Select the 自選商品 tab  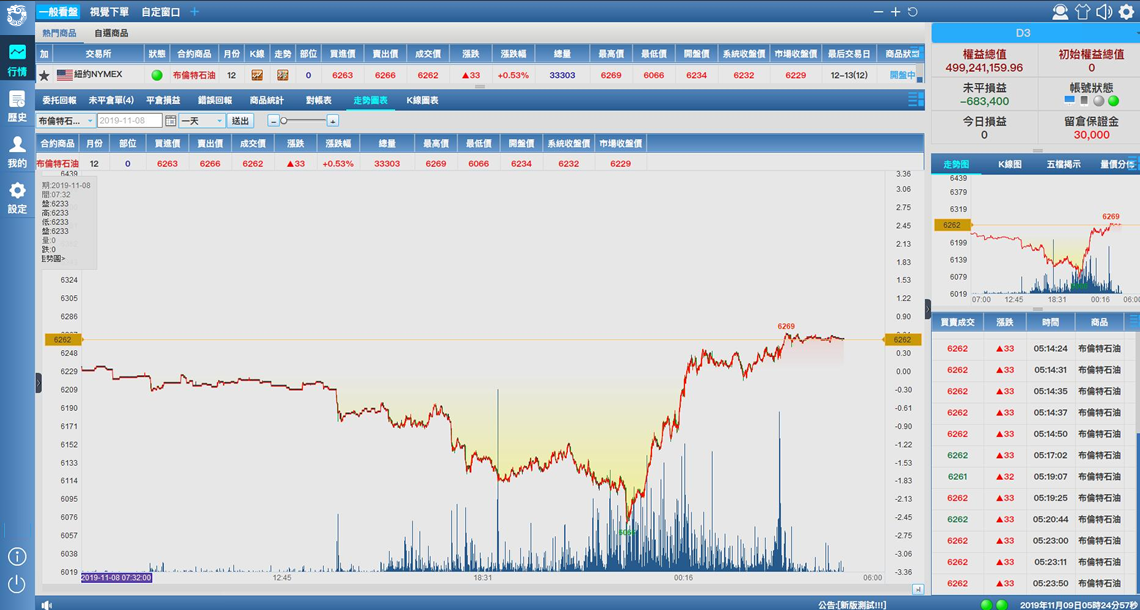click(x=111, y=33)
